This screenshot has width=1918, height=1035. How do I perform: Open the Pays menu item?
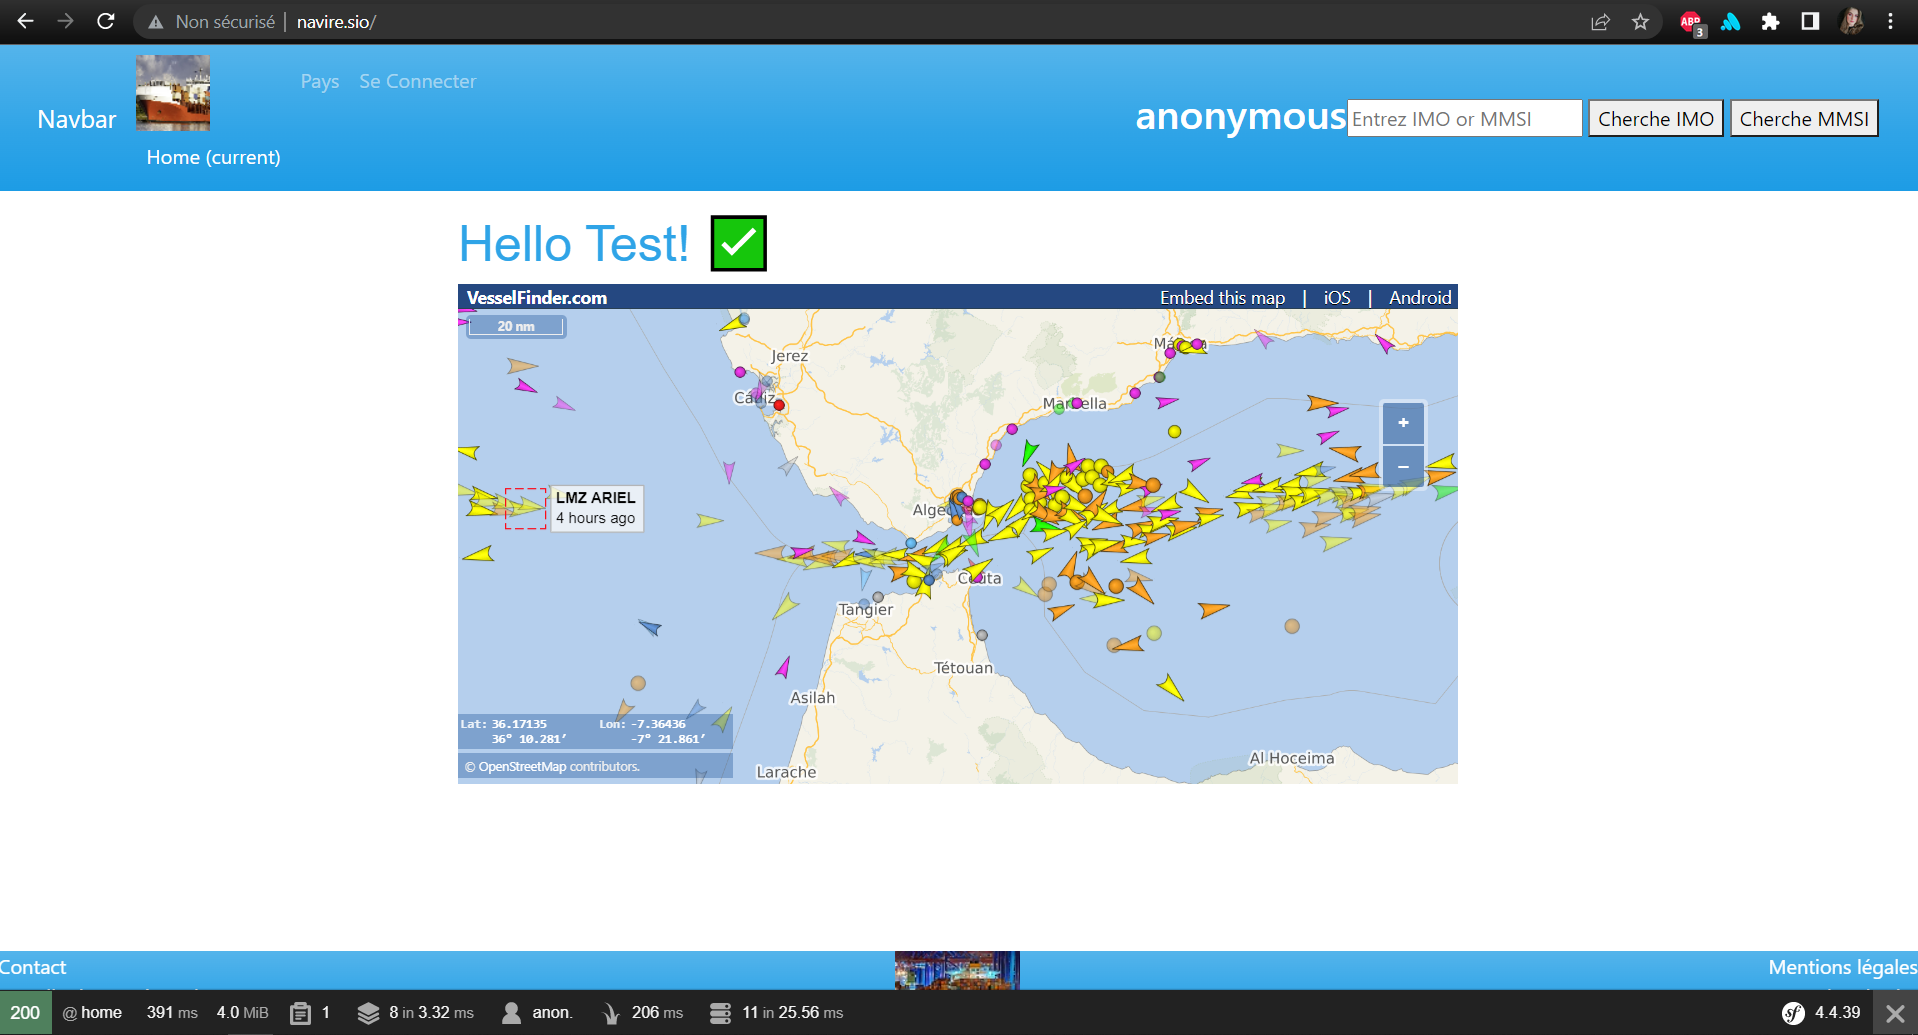pyautogui.click(x=320, y=82)
